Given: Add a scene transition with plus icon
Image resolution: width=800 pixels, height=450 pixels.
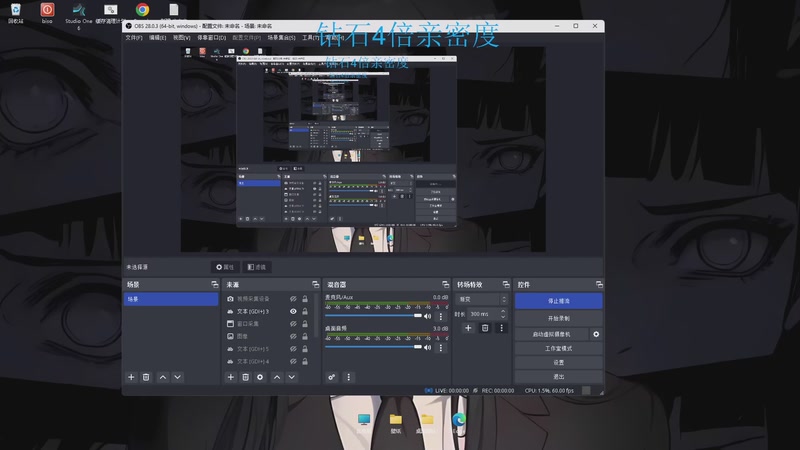Looking at the screenshot, I should point(468,328).
